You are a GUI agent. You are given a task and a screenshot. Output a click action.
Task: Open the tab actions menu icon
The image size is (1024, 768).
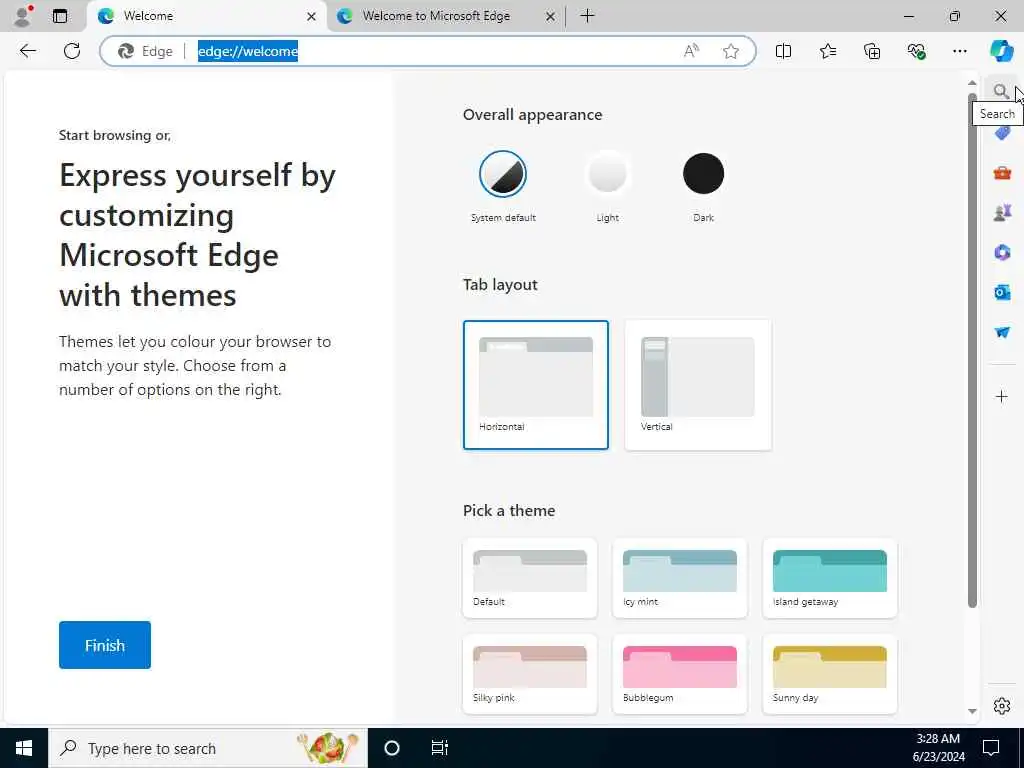click(60, 16)
